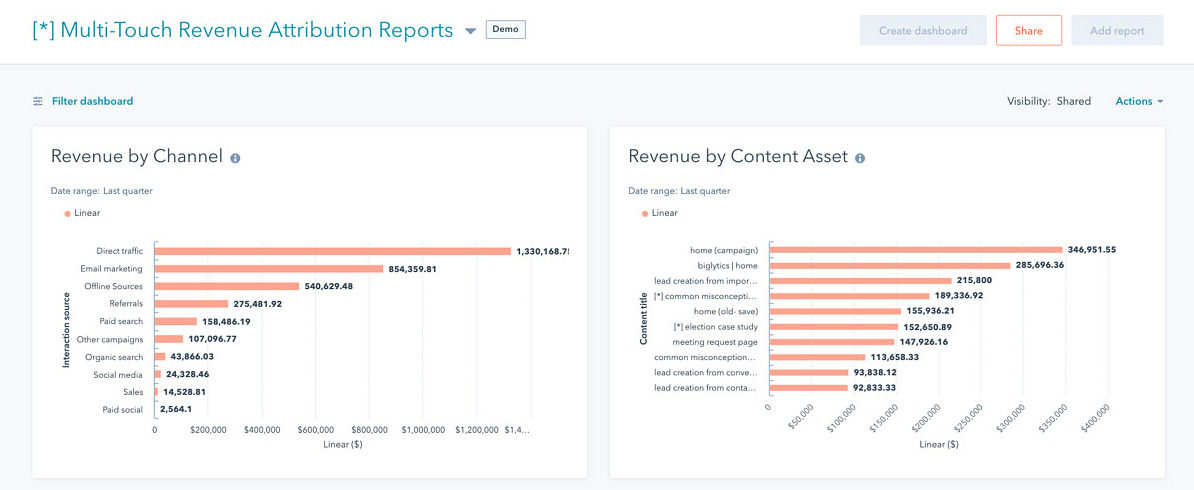Click the filter sliders icon
The width and height of the screenshot is (1194, 490).
pos(38,101)
